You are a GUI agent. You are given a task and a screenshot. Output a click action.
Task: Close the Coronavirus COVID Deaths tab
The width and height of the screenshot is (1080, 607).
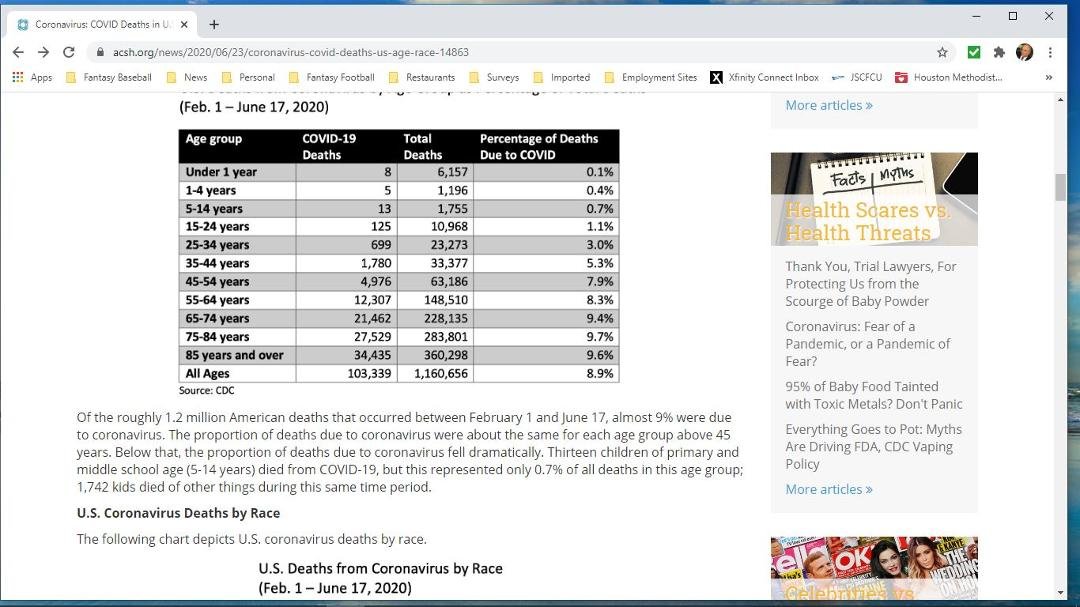pos(184,25)
